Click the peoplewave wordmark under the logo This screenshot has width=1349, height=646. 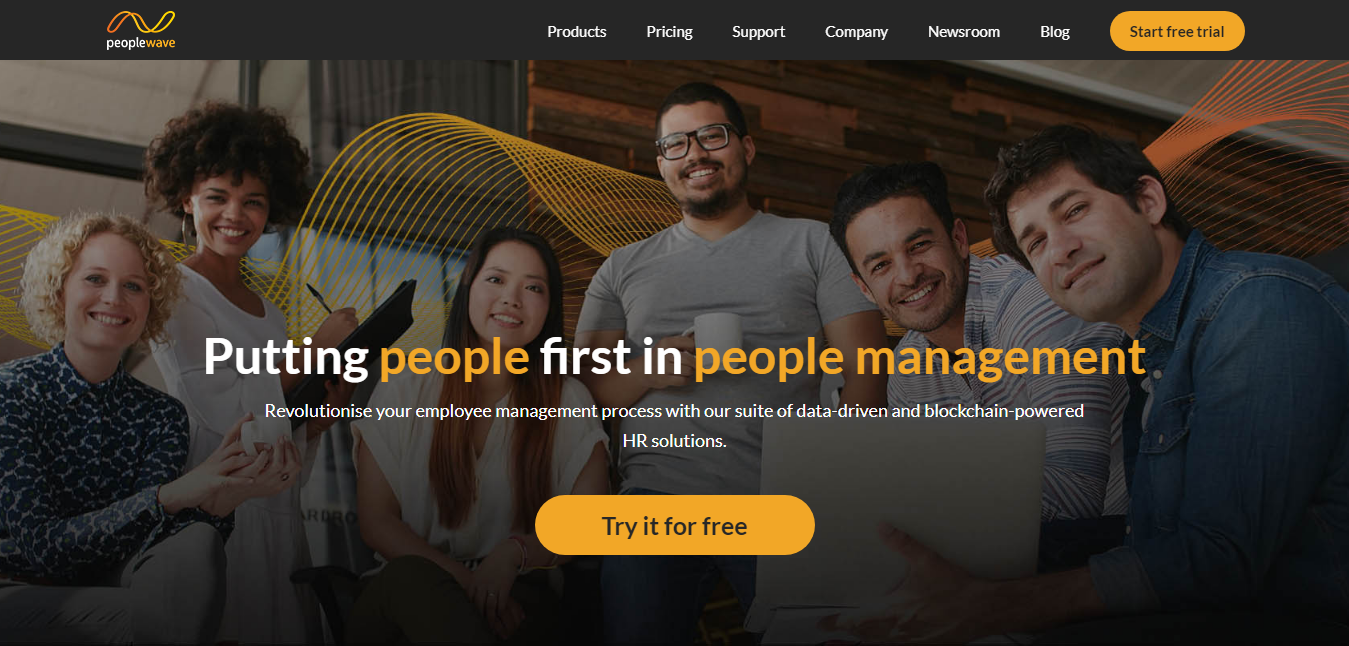141,43
